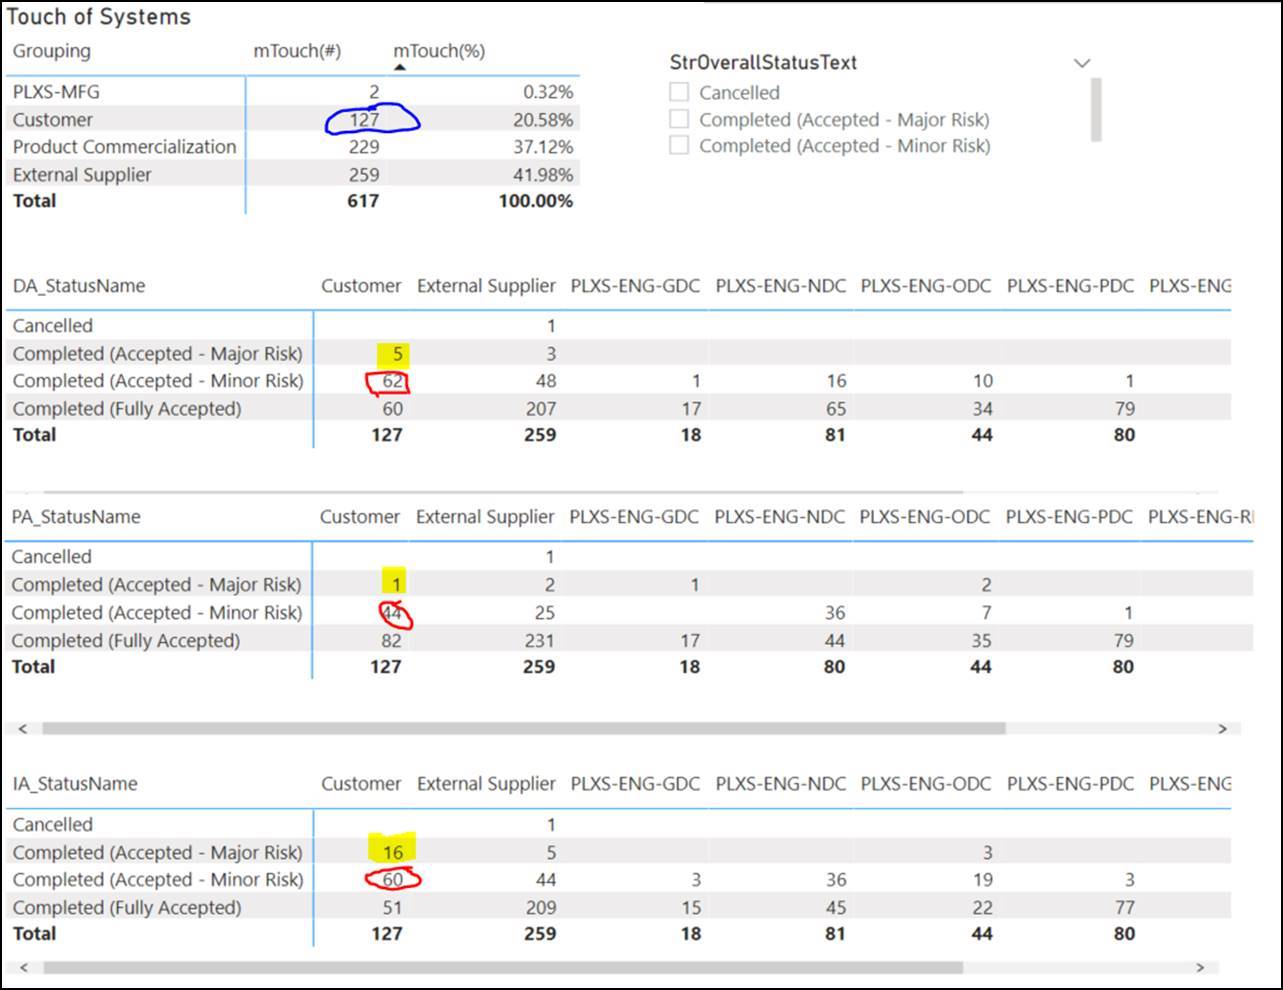The image size is (1283, 990).
Task: Click the DA_StatusName column header
Action: coord(79,286)
